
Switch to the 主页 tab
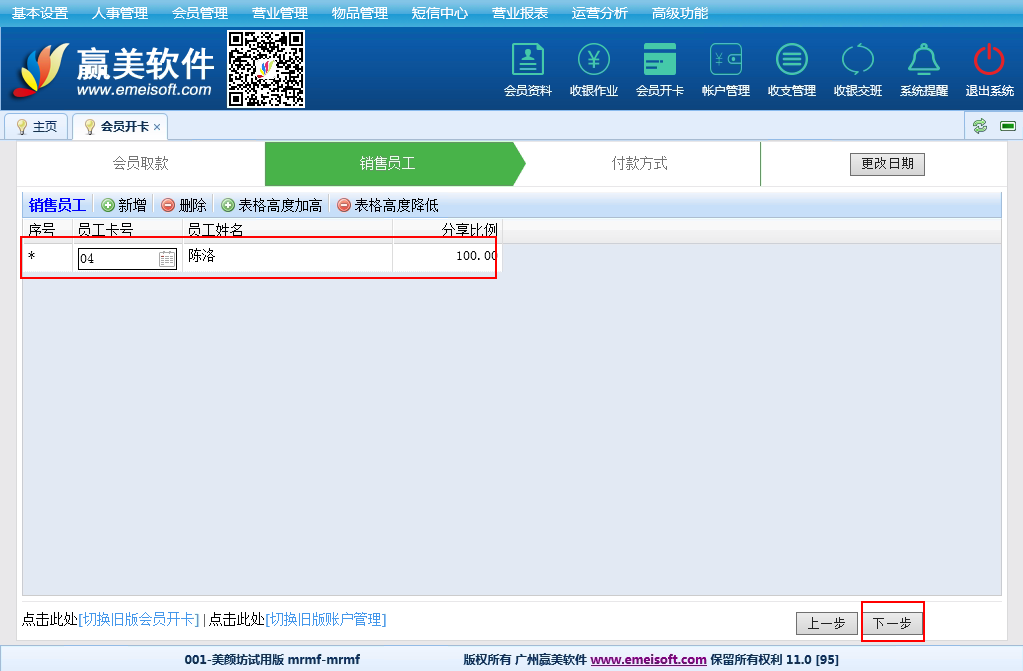[x=36, y=127]
